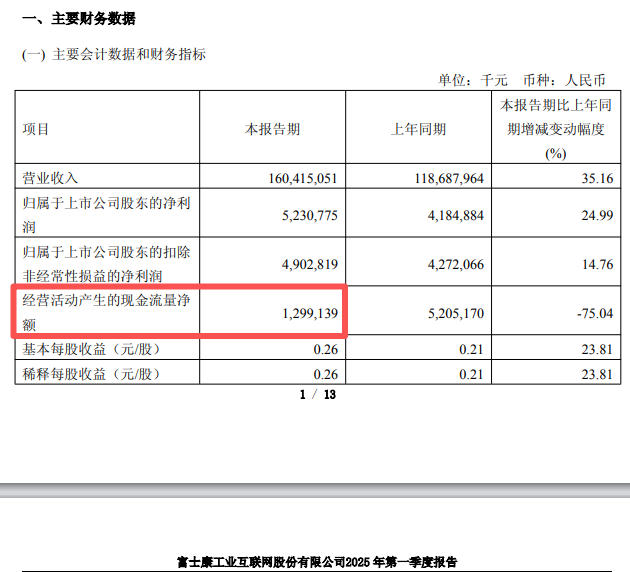Click the highlighted 经营活动产生的现金流量净额 label
This screenshot has height=572, width=630.
[x=106, y=312]
